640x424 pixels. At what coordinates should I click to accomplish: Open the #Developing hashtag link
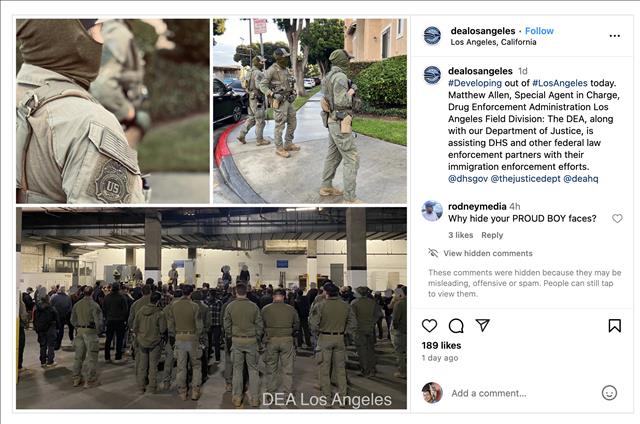(x=475, y=83)
